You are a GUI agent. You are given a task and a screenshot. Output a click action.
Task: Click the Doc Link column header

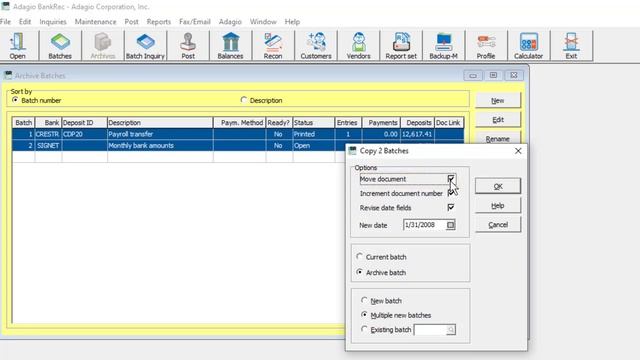click(449, 122)
